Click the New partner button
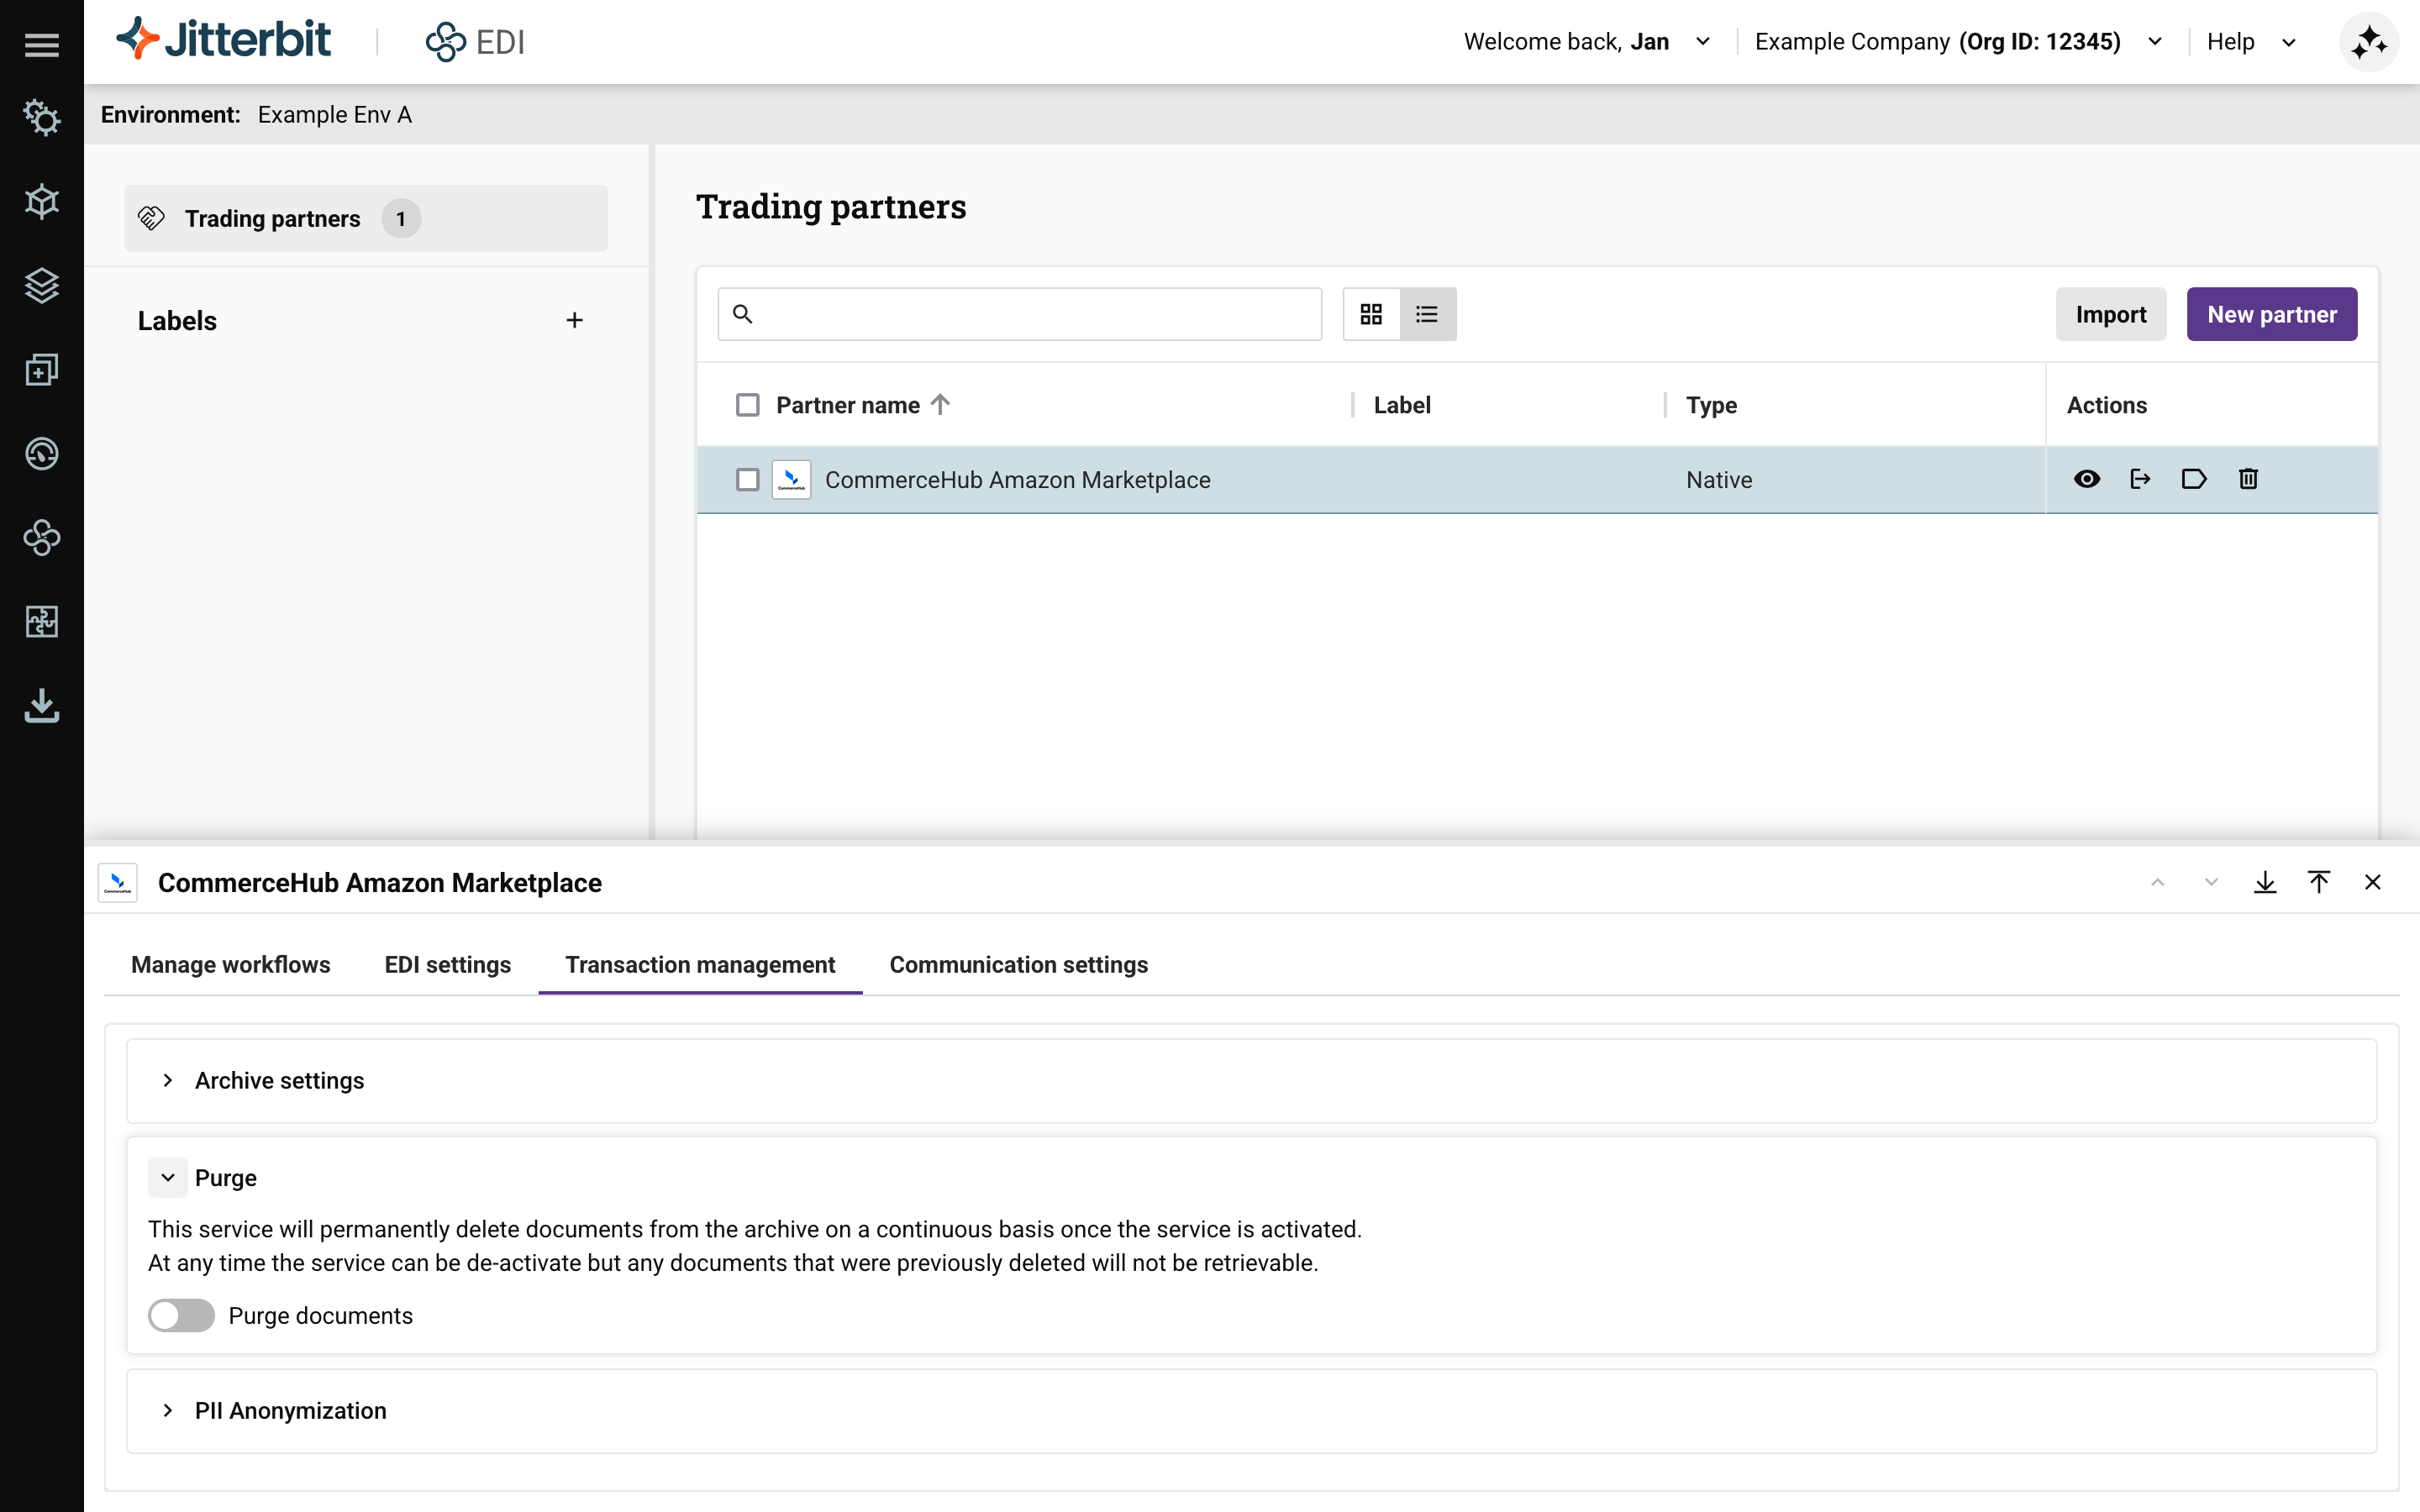2420x1512 pixels. click(2271, 314)
